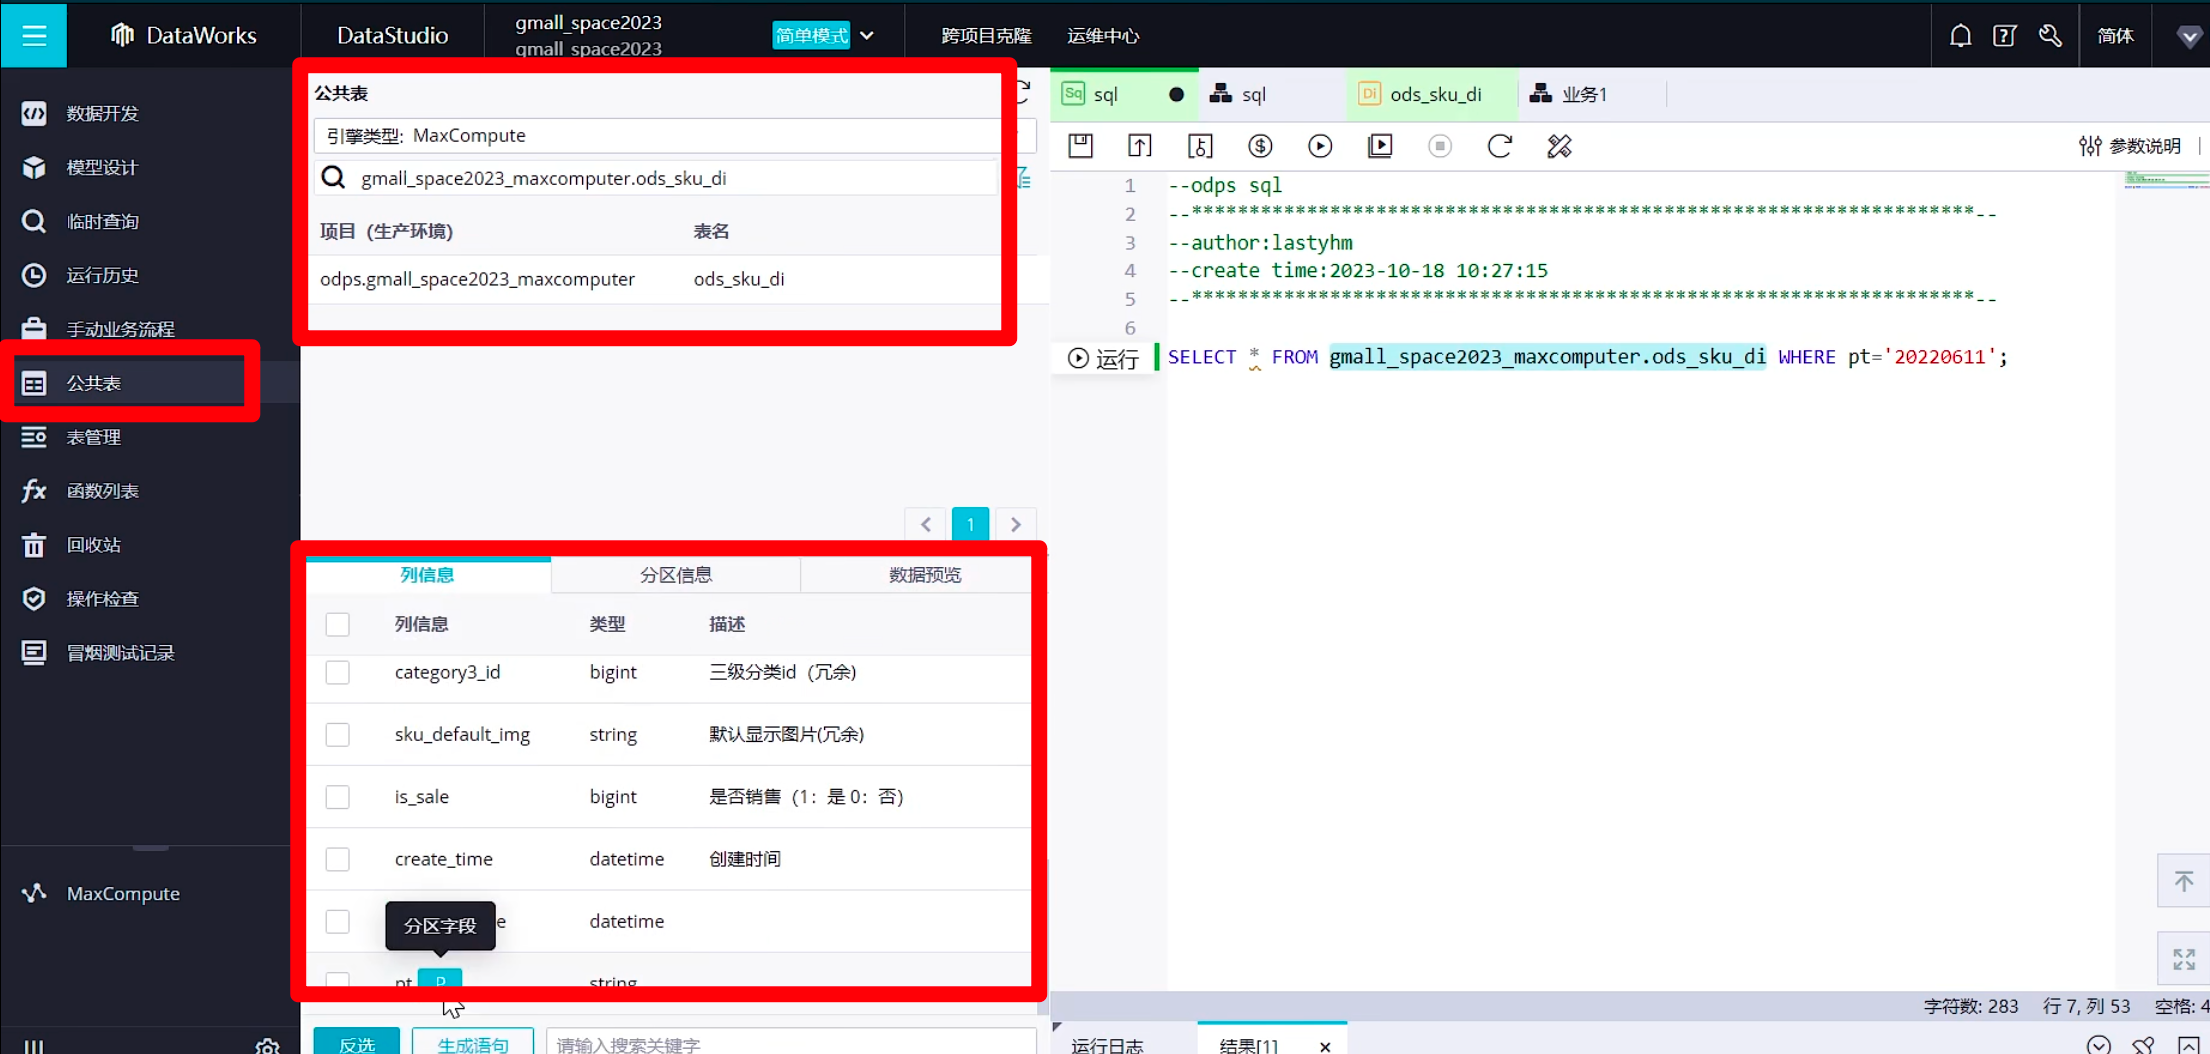Click the 反选 button
The image size is (2210, 1054).
pyautogui.click(x=357, y=1043)
